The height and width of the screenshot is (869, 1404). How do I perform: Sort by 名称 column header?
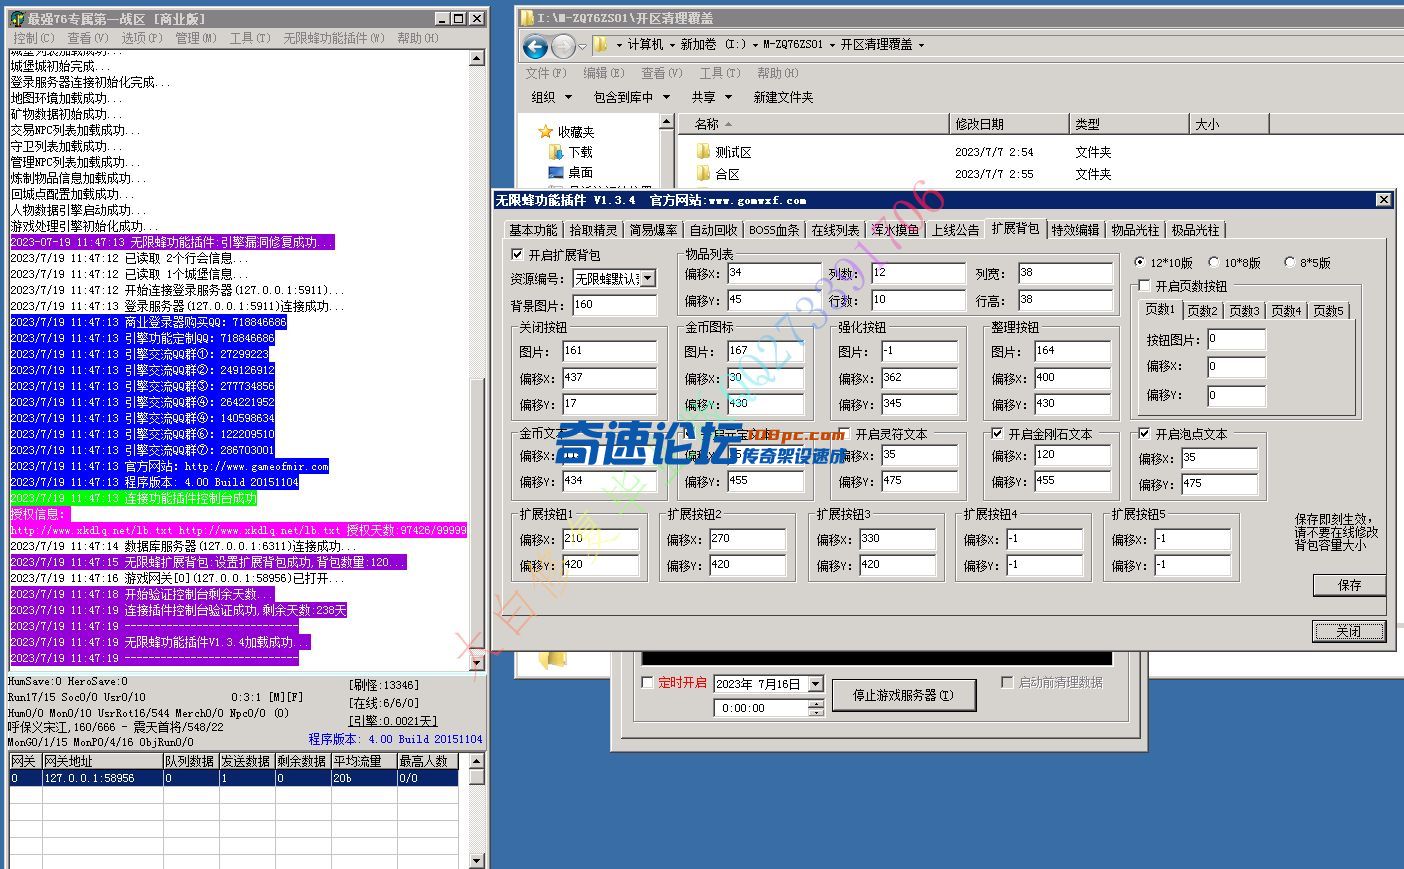pos(813,124)
